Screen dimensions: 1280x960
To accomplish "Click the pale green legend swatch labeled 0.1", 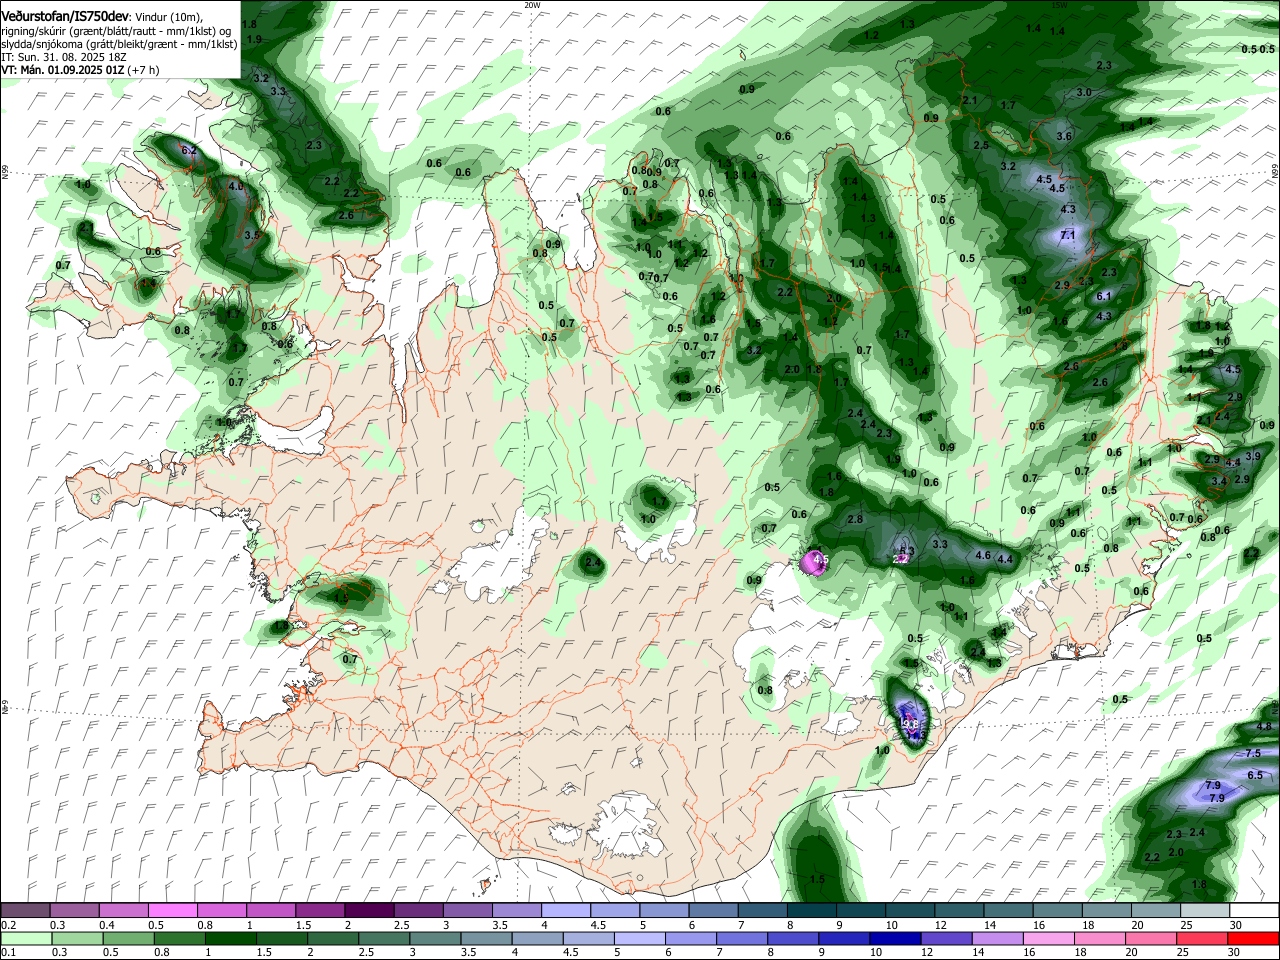I will coord(25,938).
